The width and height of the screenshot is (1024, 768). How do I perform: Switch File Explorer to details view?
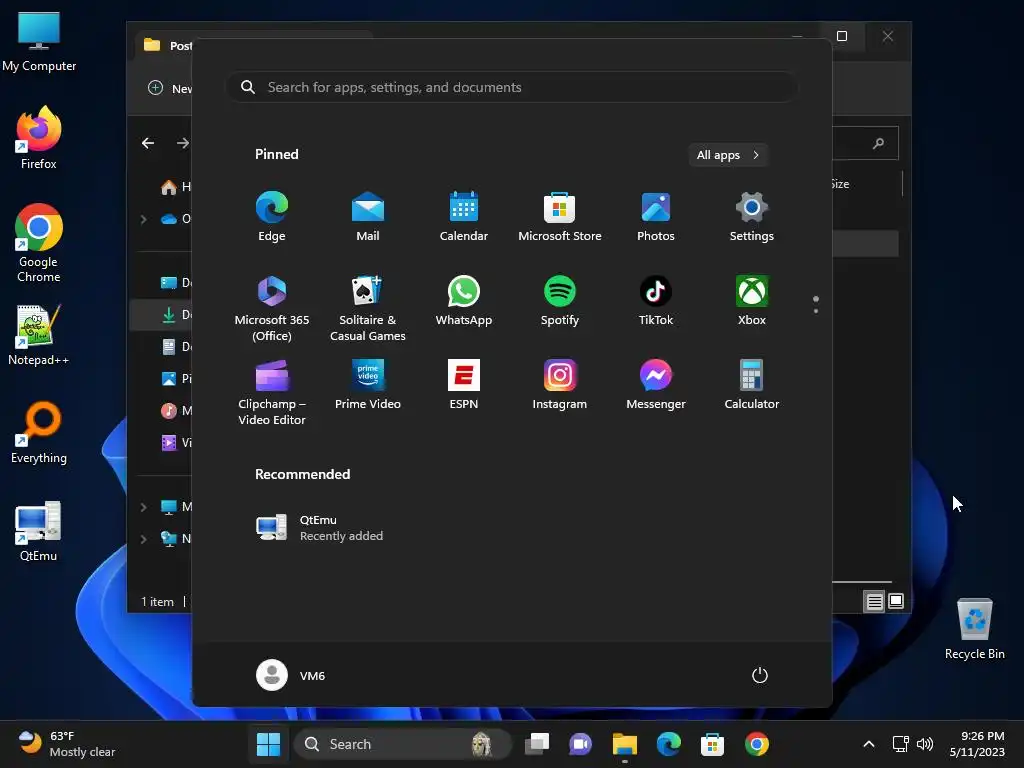pyautogui.click(x=874, y=601)
